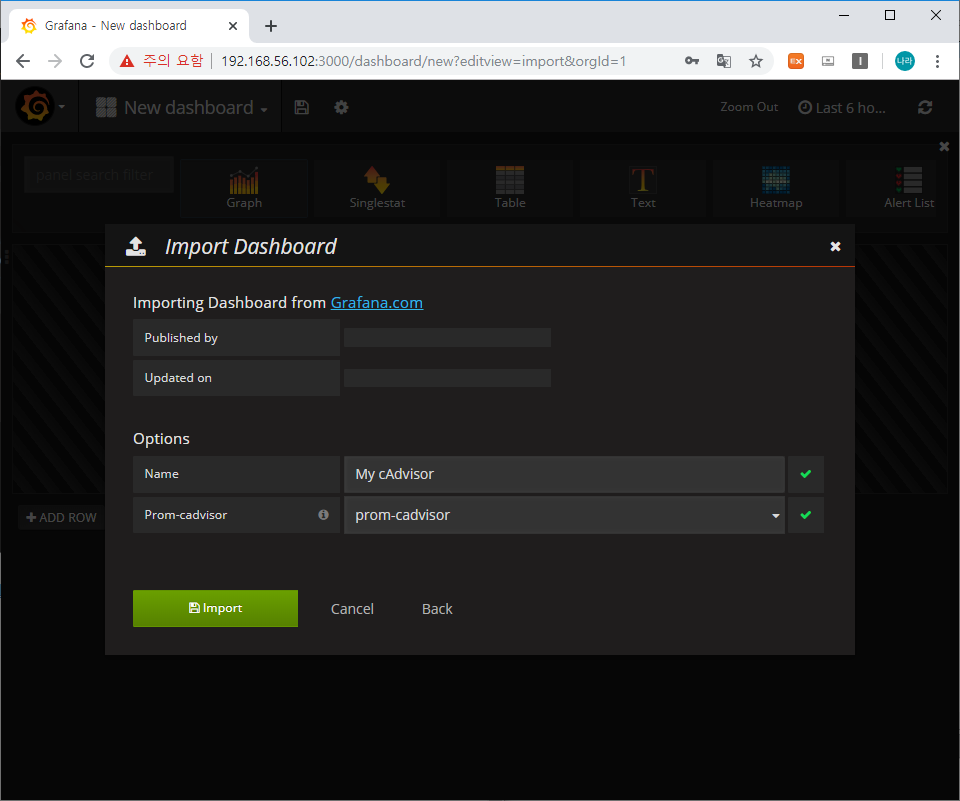The height and width of the screenshot is (801, 960).
Task: Bookmark the page with the star icon
Action: [x=756, y=61]
